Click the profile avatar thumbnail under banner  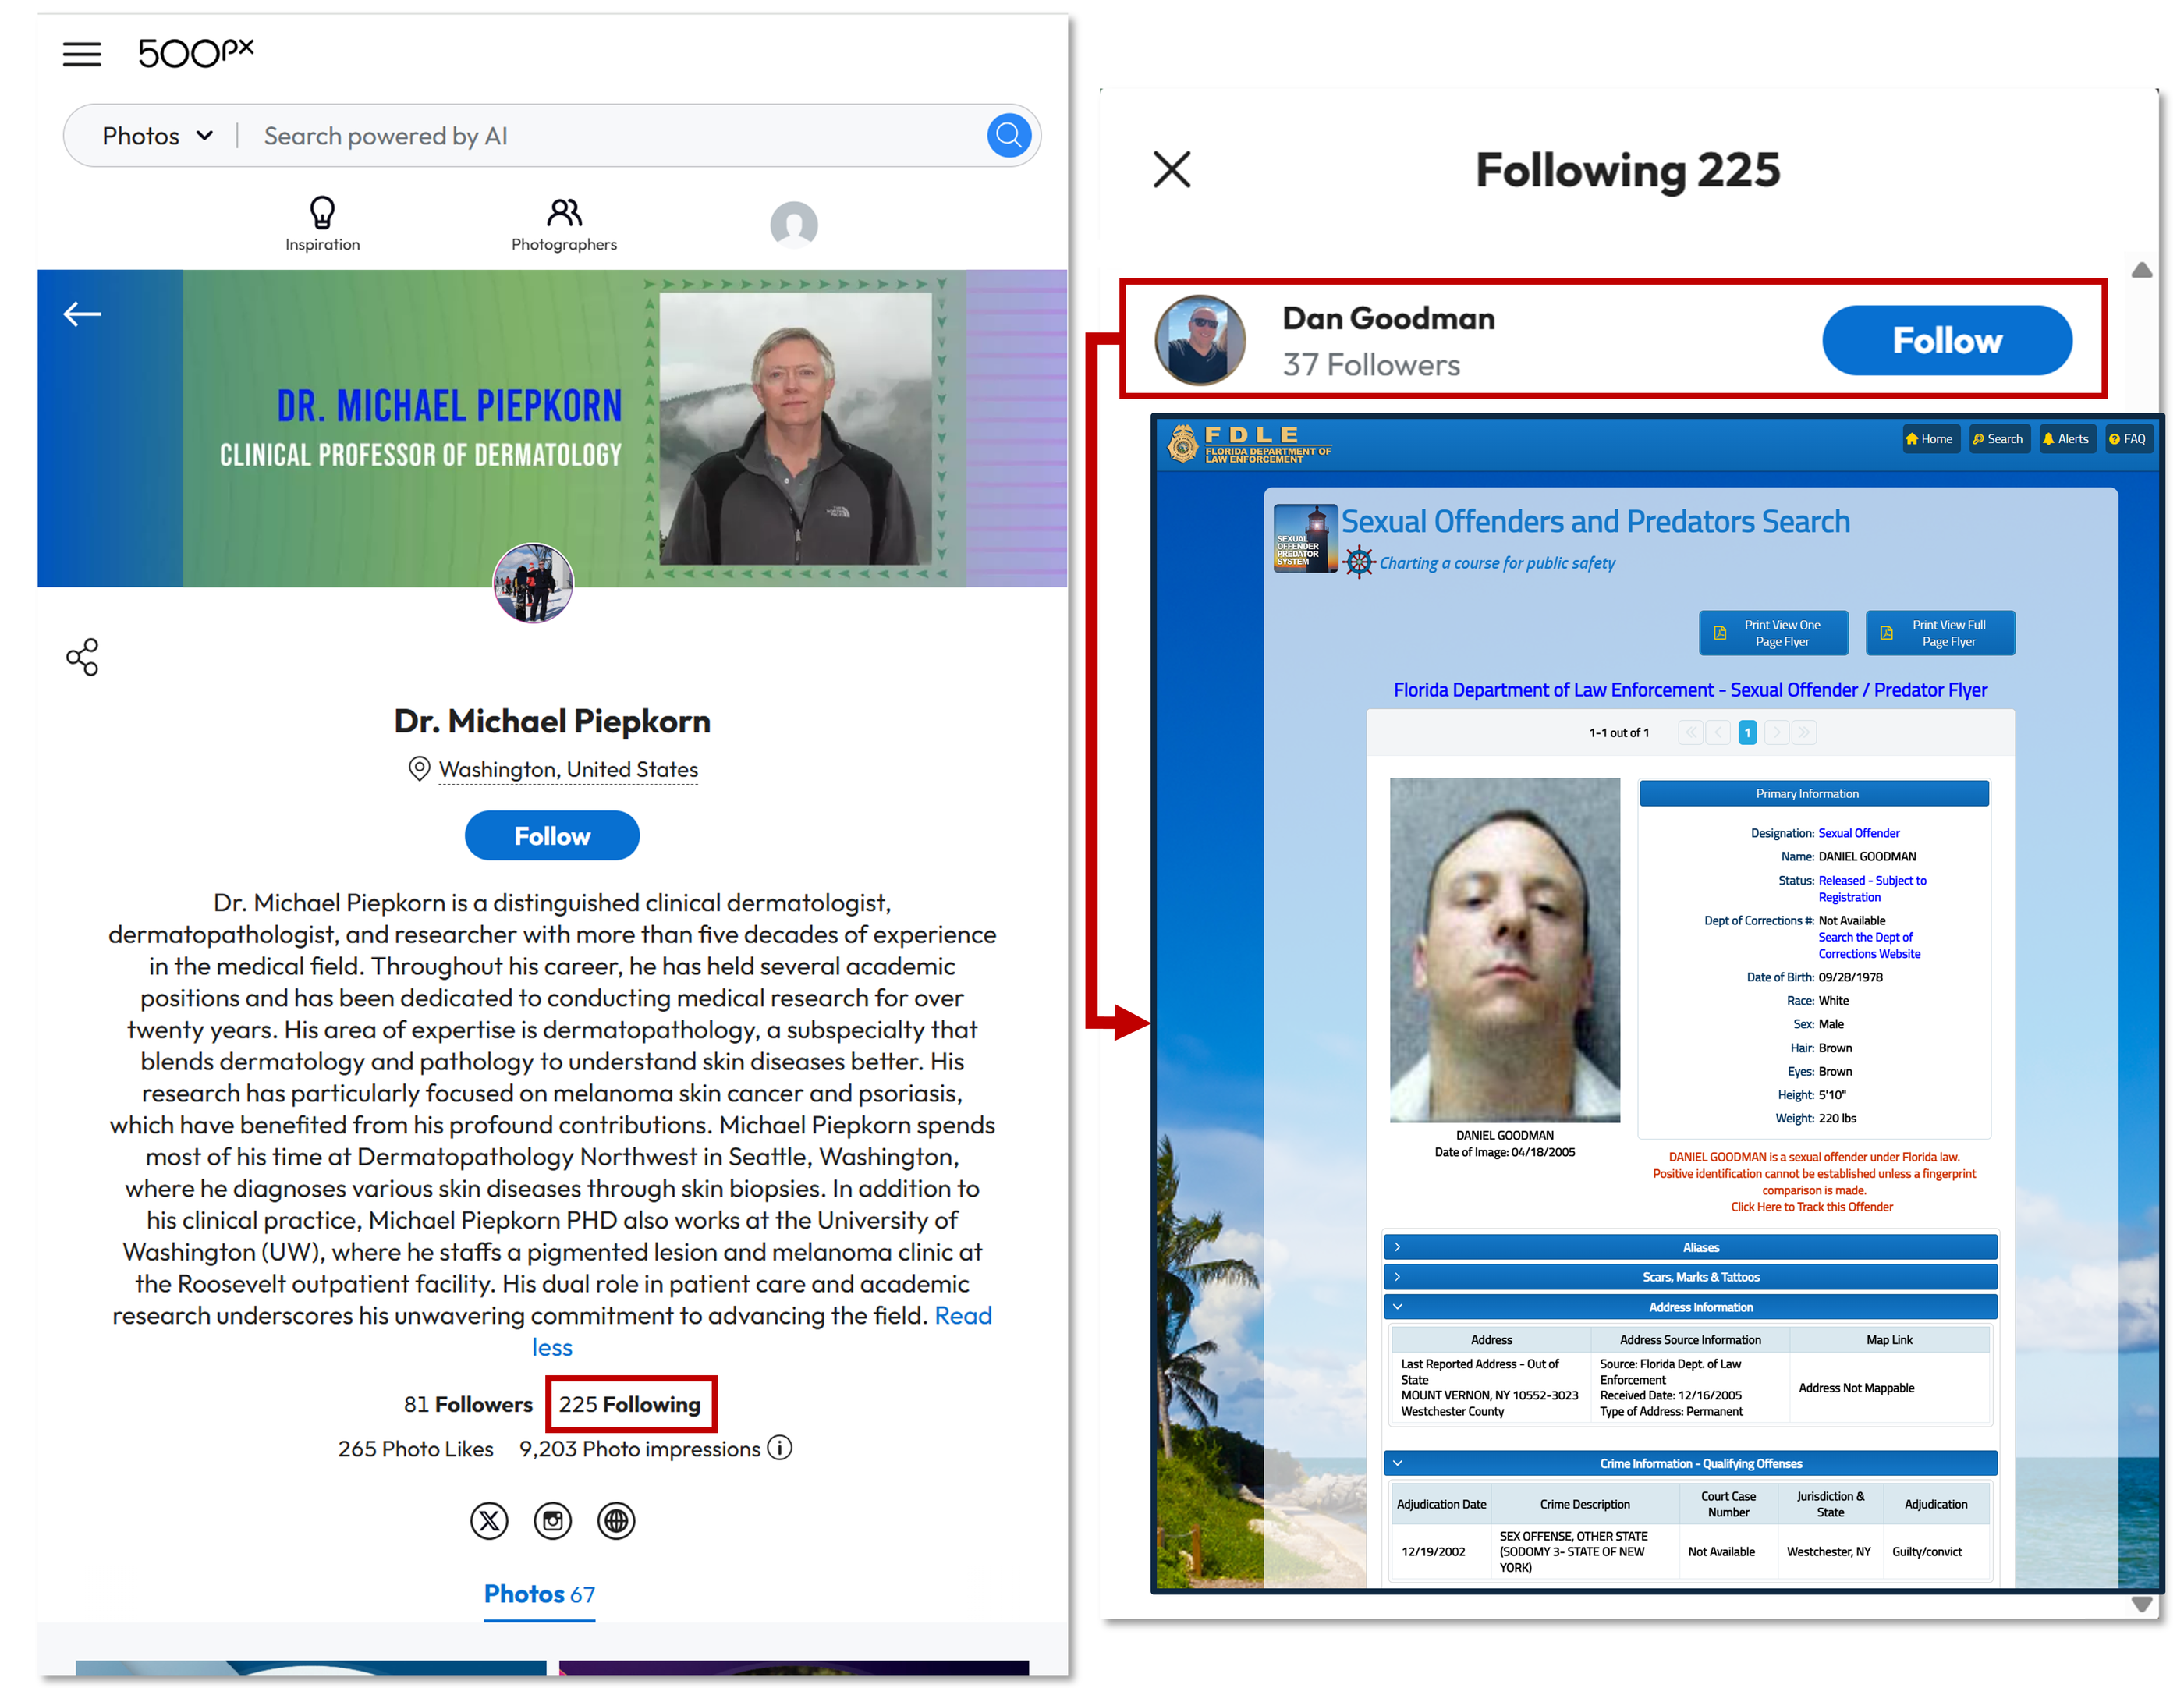point(533,583)
